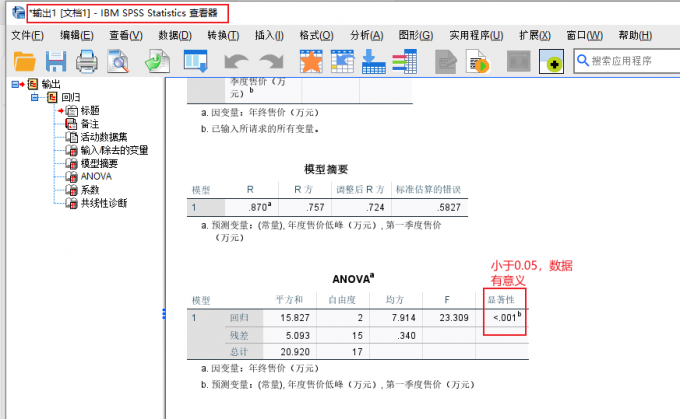Click the orange star toolbar icon

310,62
